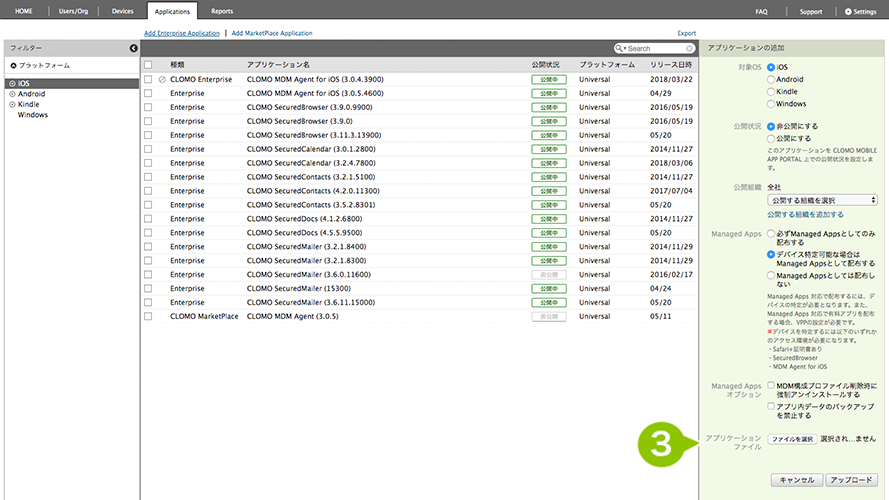The image size is (889, 500).
Task: Check CLOMO MDM Agent for iOS (3.0.4.3900) row
Action: point(148,79)
